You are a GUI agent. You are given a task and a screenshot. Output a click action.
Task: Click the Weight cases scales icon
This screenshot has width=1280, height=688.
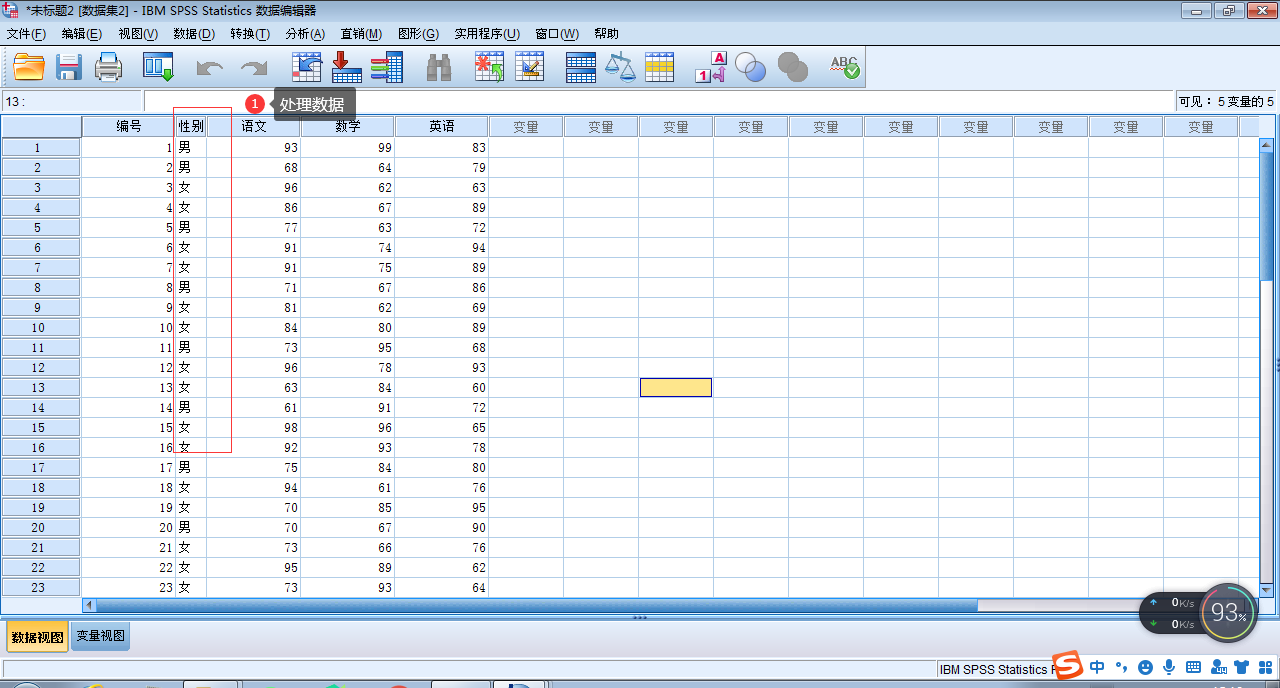tap(620, 67)
